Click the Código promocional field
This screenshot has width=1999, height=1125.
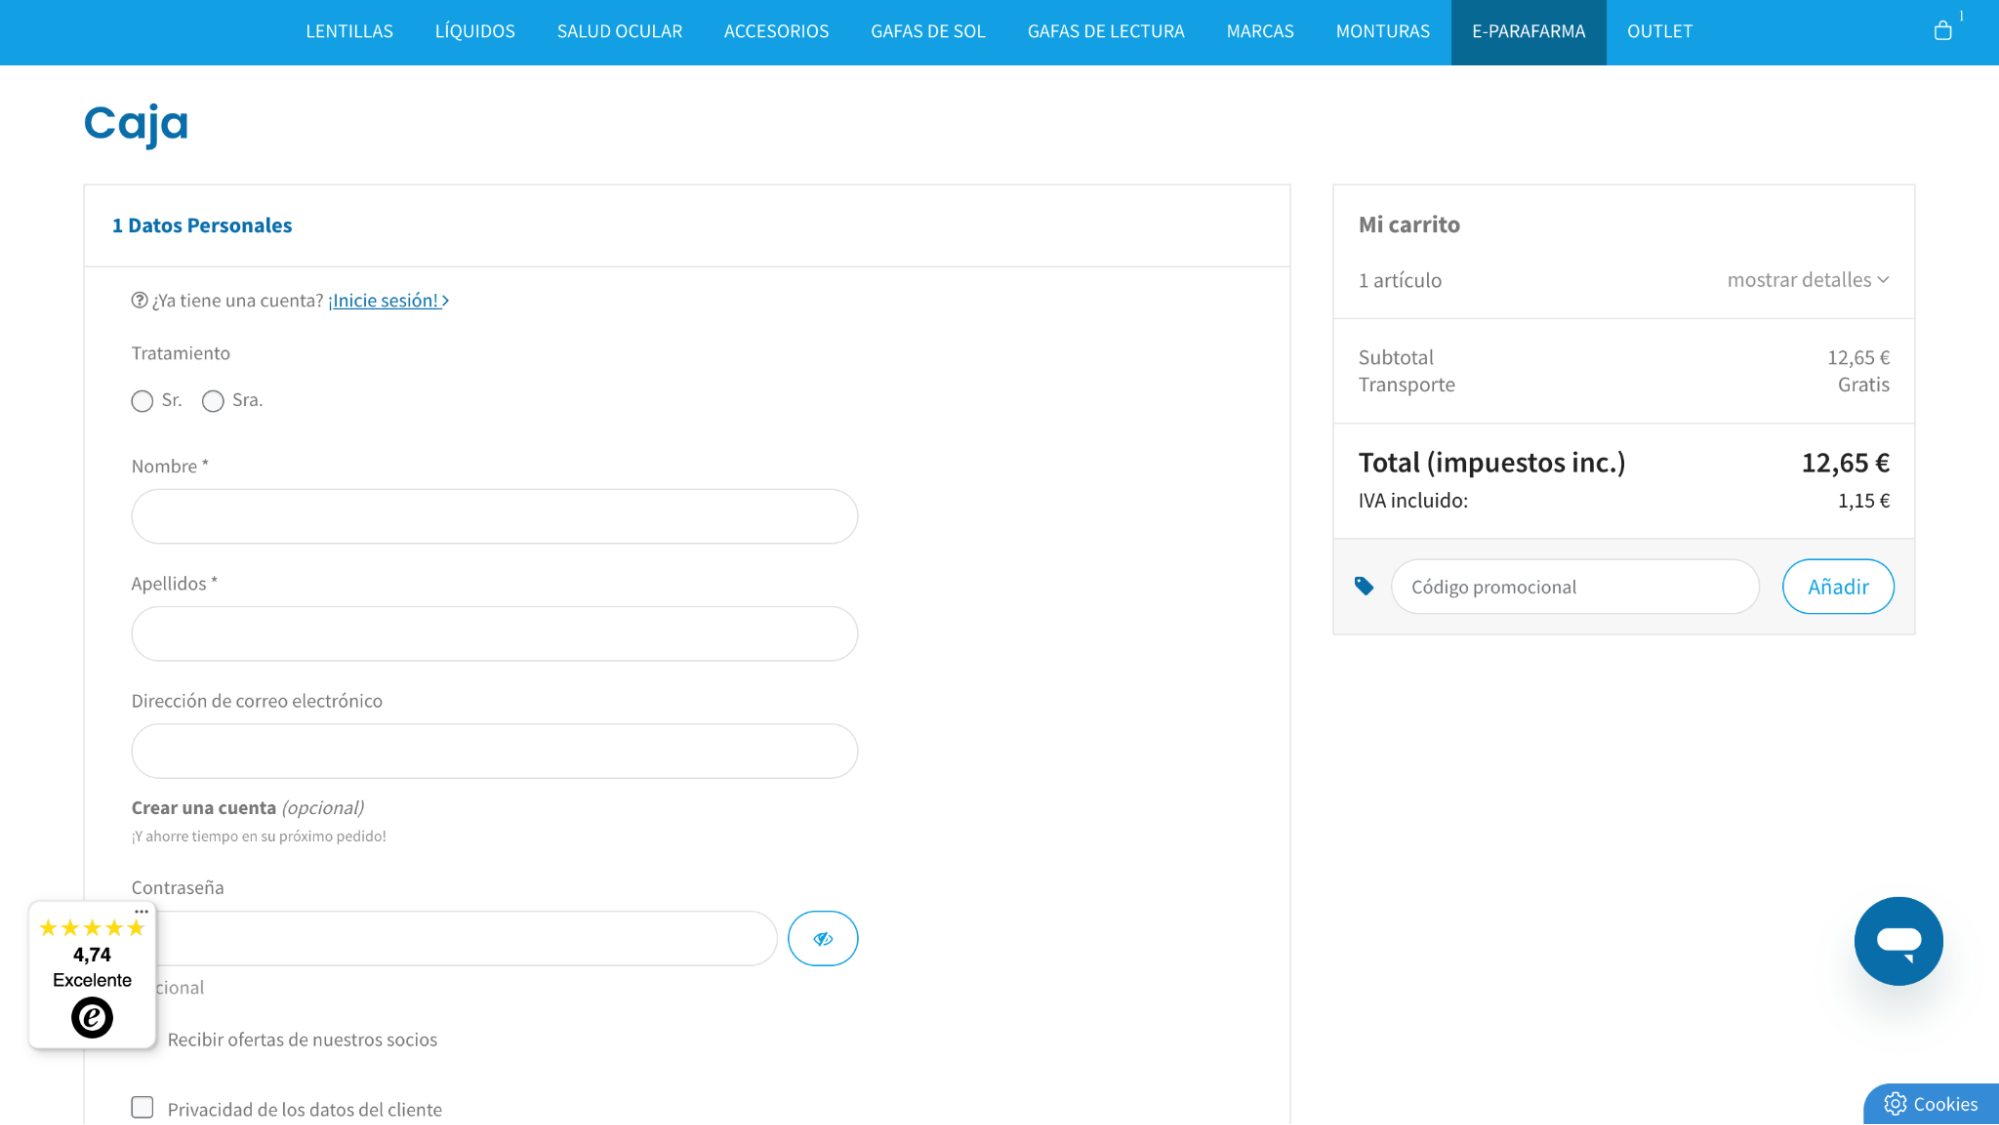pos(1575,586)
